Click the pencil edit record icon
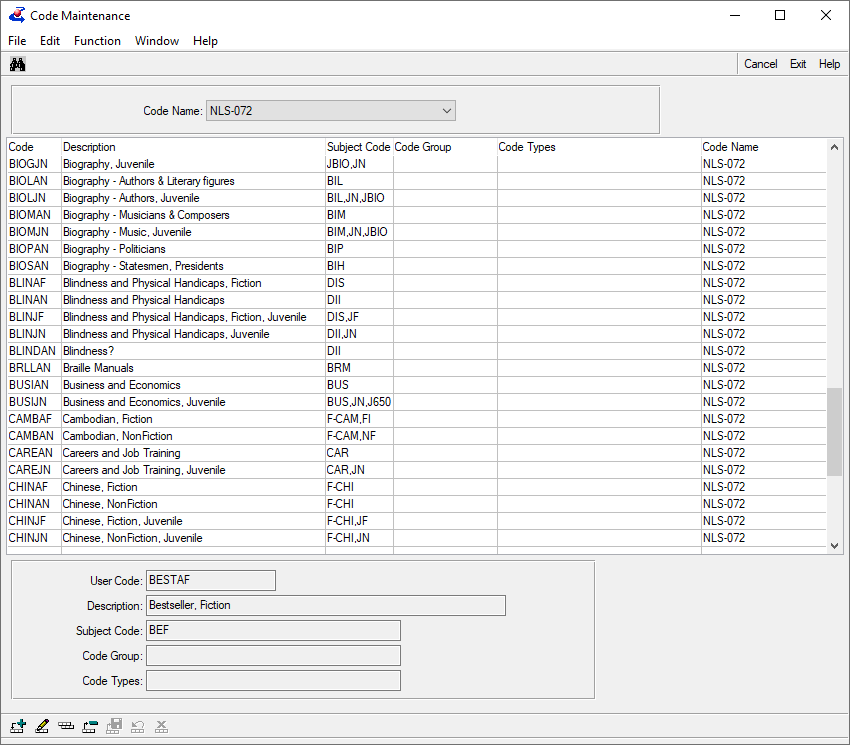Image resolution: width=850 pixels, height=745 pixels. pyautogui.click(x=42, y=726)
